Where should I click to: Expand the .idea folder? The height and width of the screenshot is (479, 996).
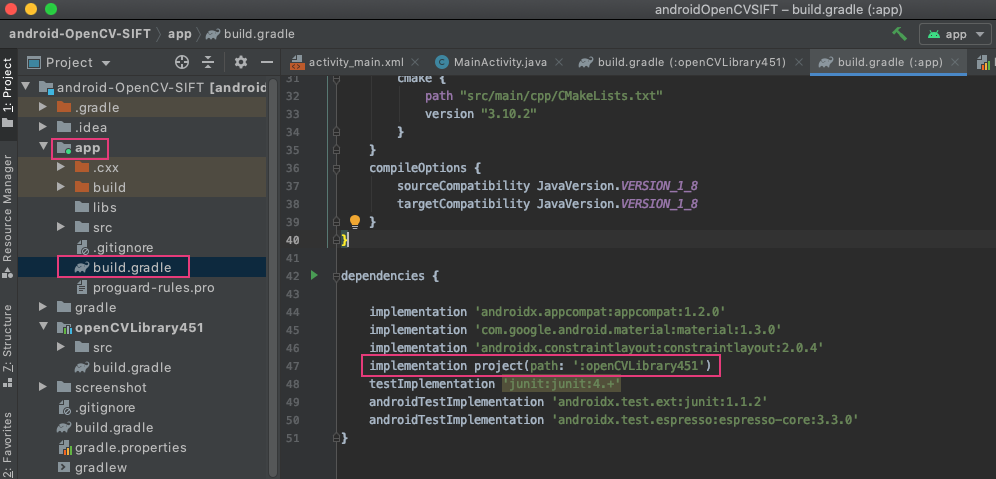43,127
